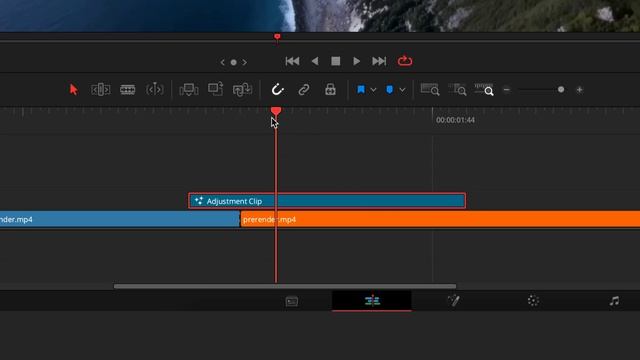Image resolution: width=640 pixels, height=360 pixels.
Task: Click the Insert Clip icon
Action: click(x=189, y=89)
